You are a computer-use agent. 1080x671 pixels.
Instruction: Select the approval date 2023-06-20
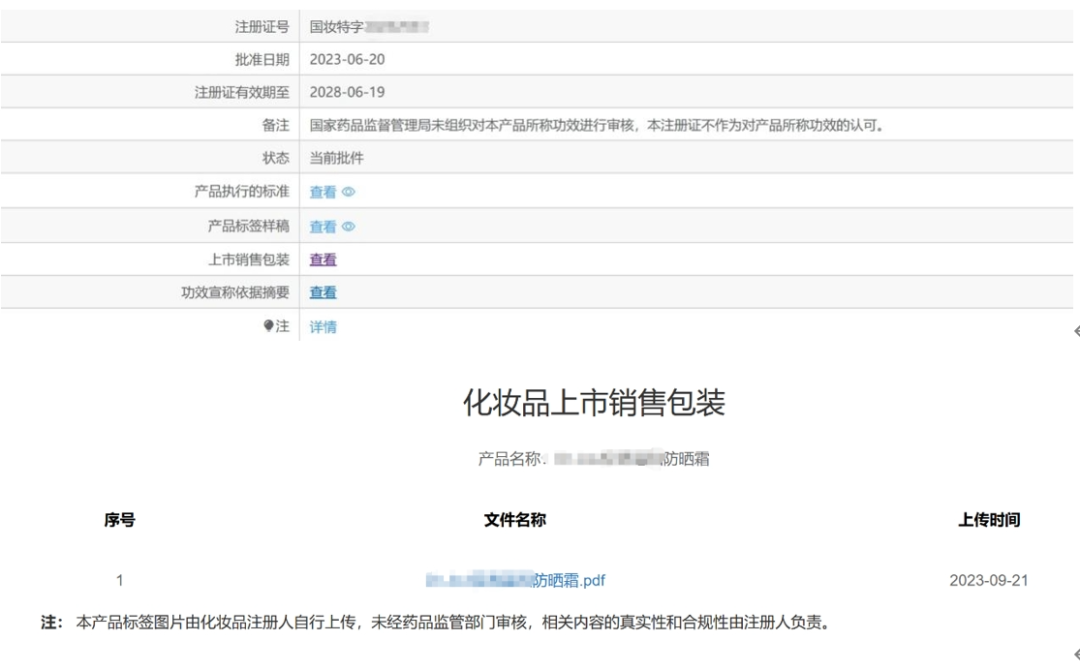pos(347,59)
